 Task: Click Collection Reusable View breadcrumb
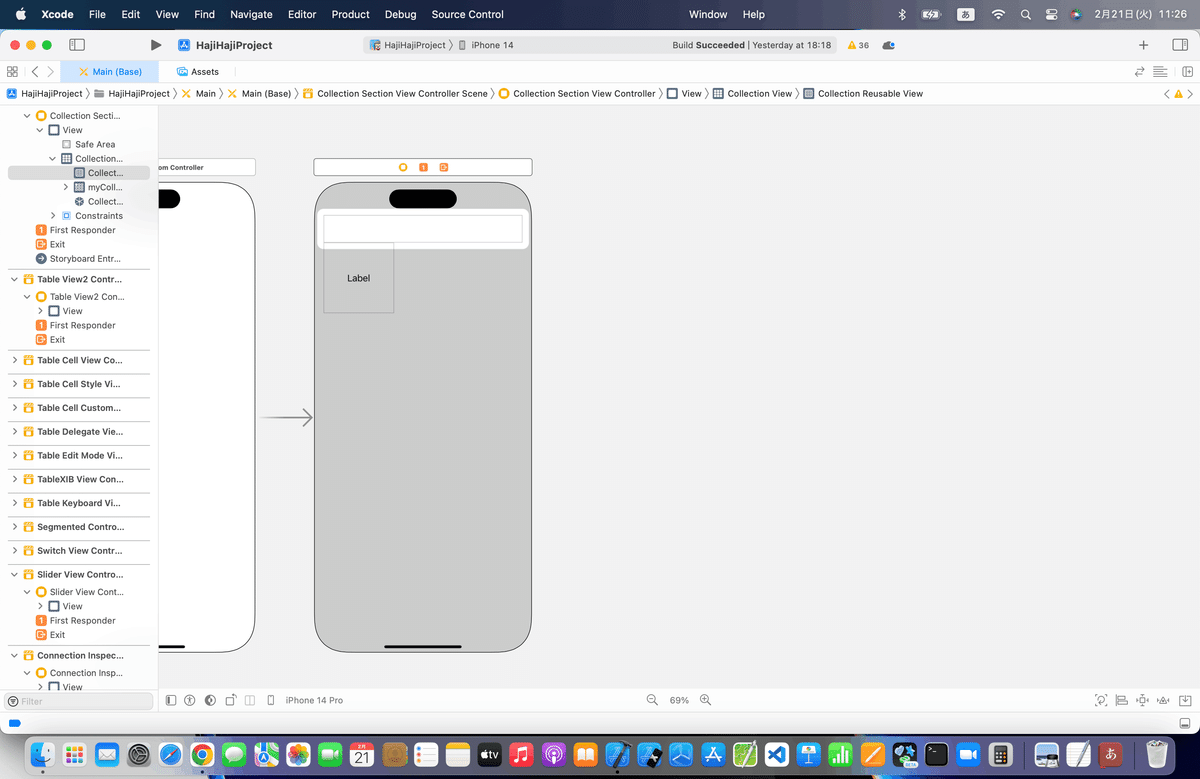point(862,93)
